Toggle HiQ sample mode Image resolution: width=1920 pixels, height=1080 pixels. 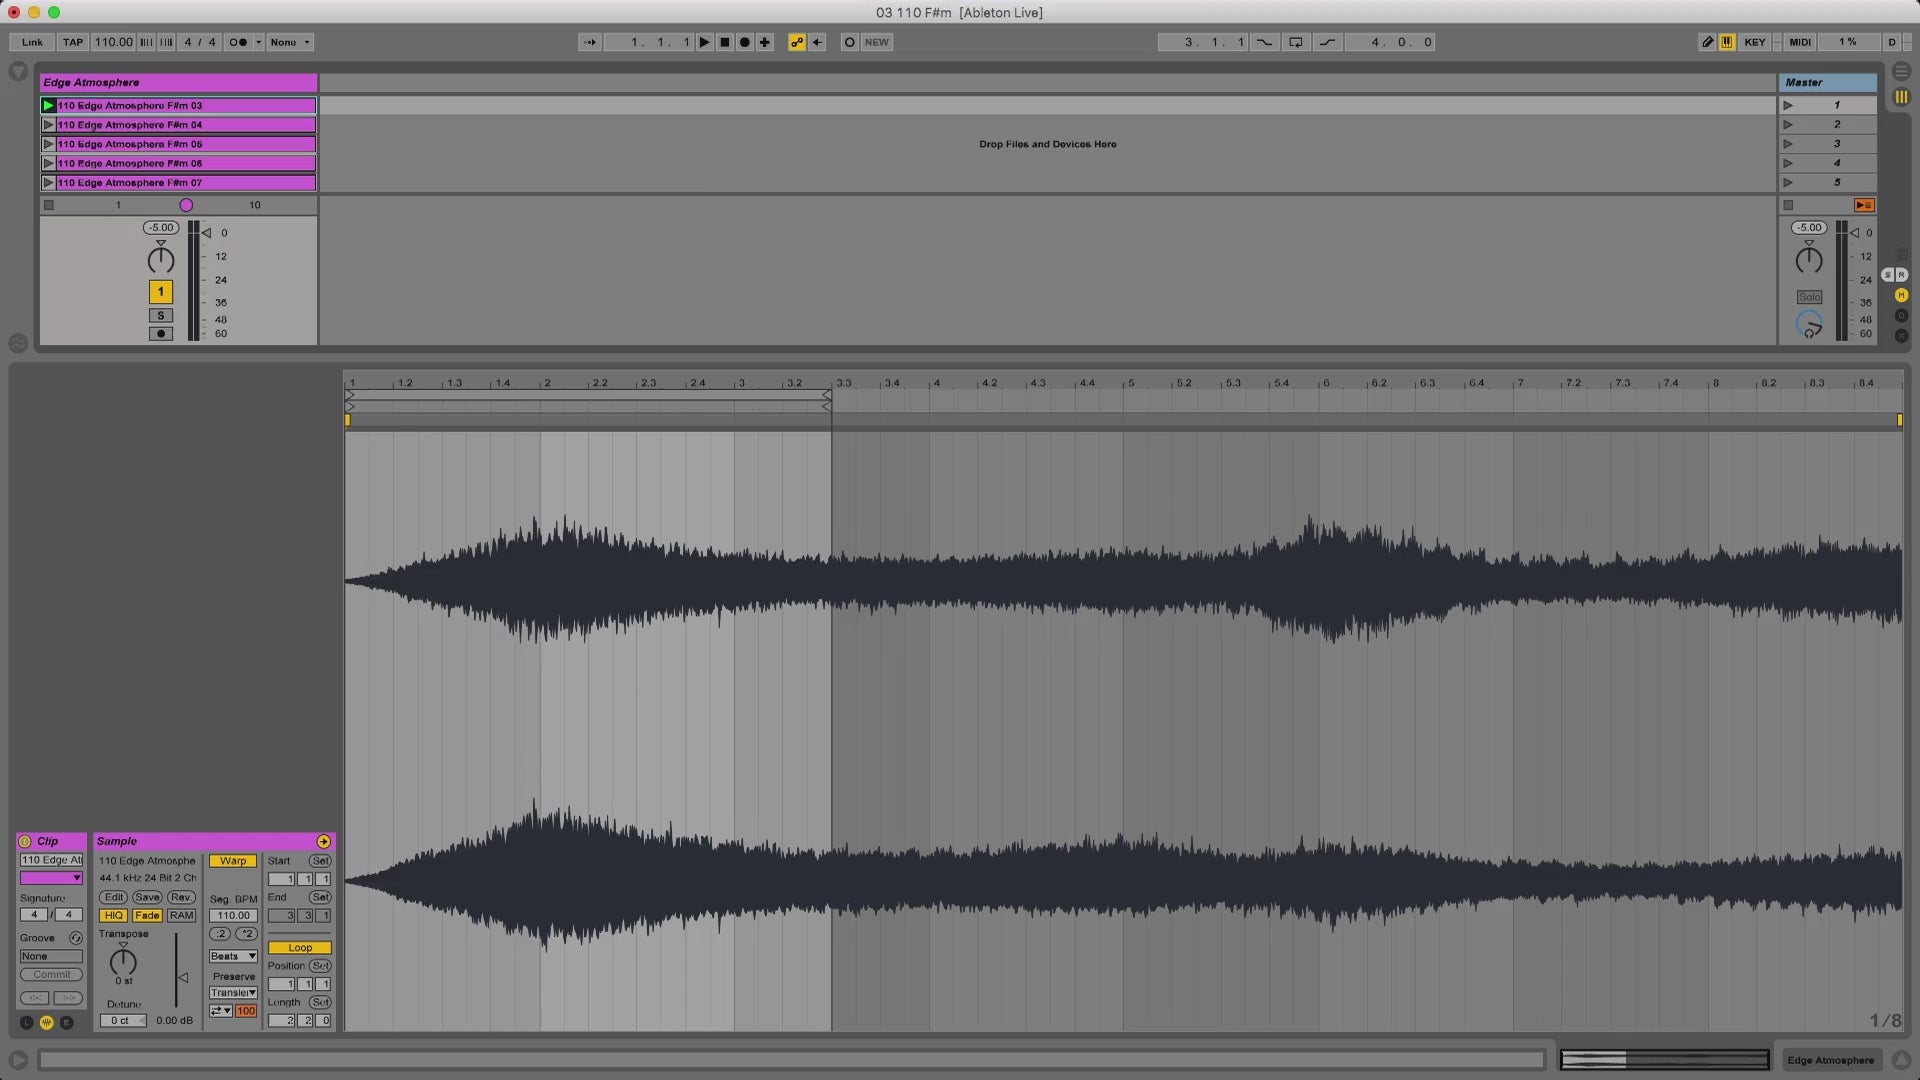(113, 916)
